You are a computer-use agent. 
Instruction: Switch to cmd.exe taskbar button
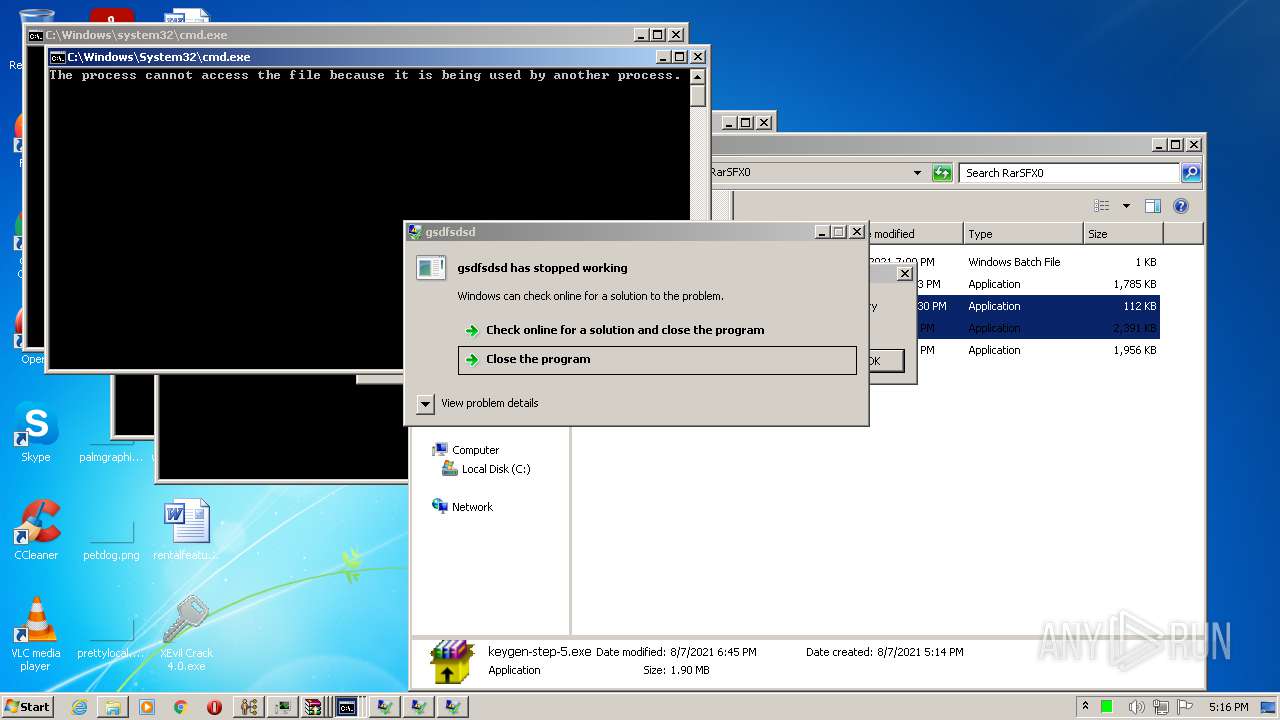click(347, 707)
